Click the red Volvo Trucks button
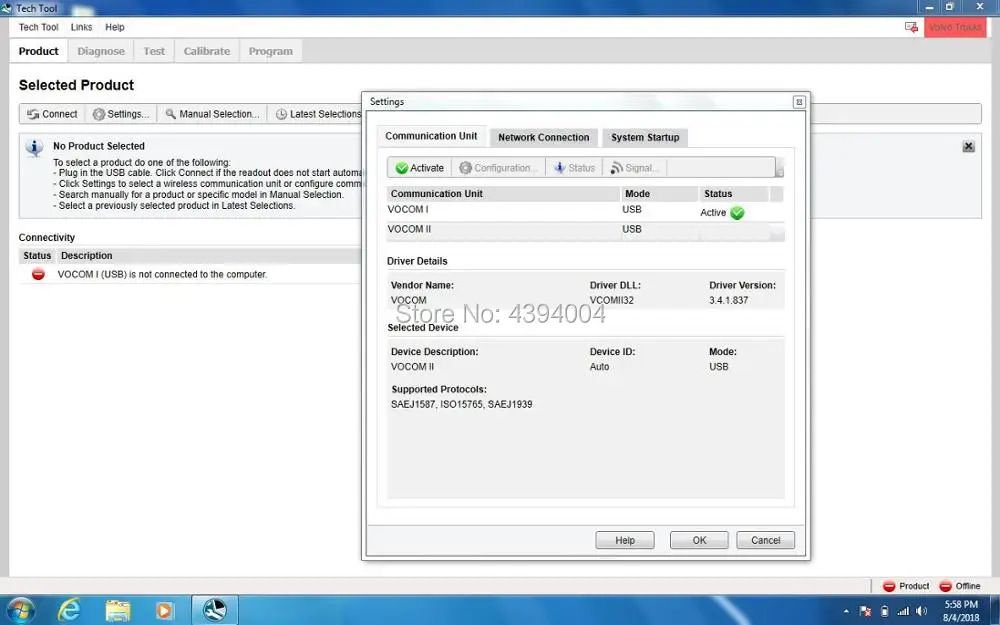The width and height of the screenshot is (1000, 625). 955,27
